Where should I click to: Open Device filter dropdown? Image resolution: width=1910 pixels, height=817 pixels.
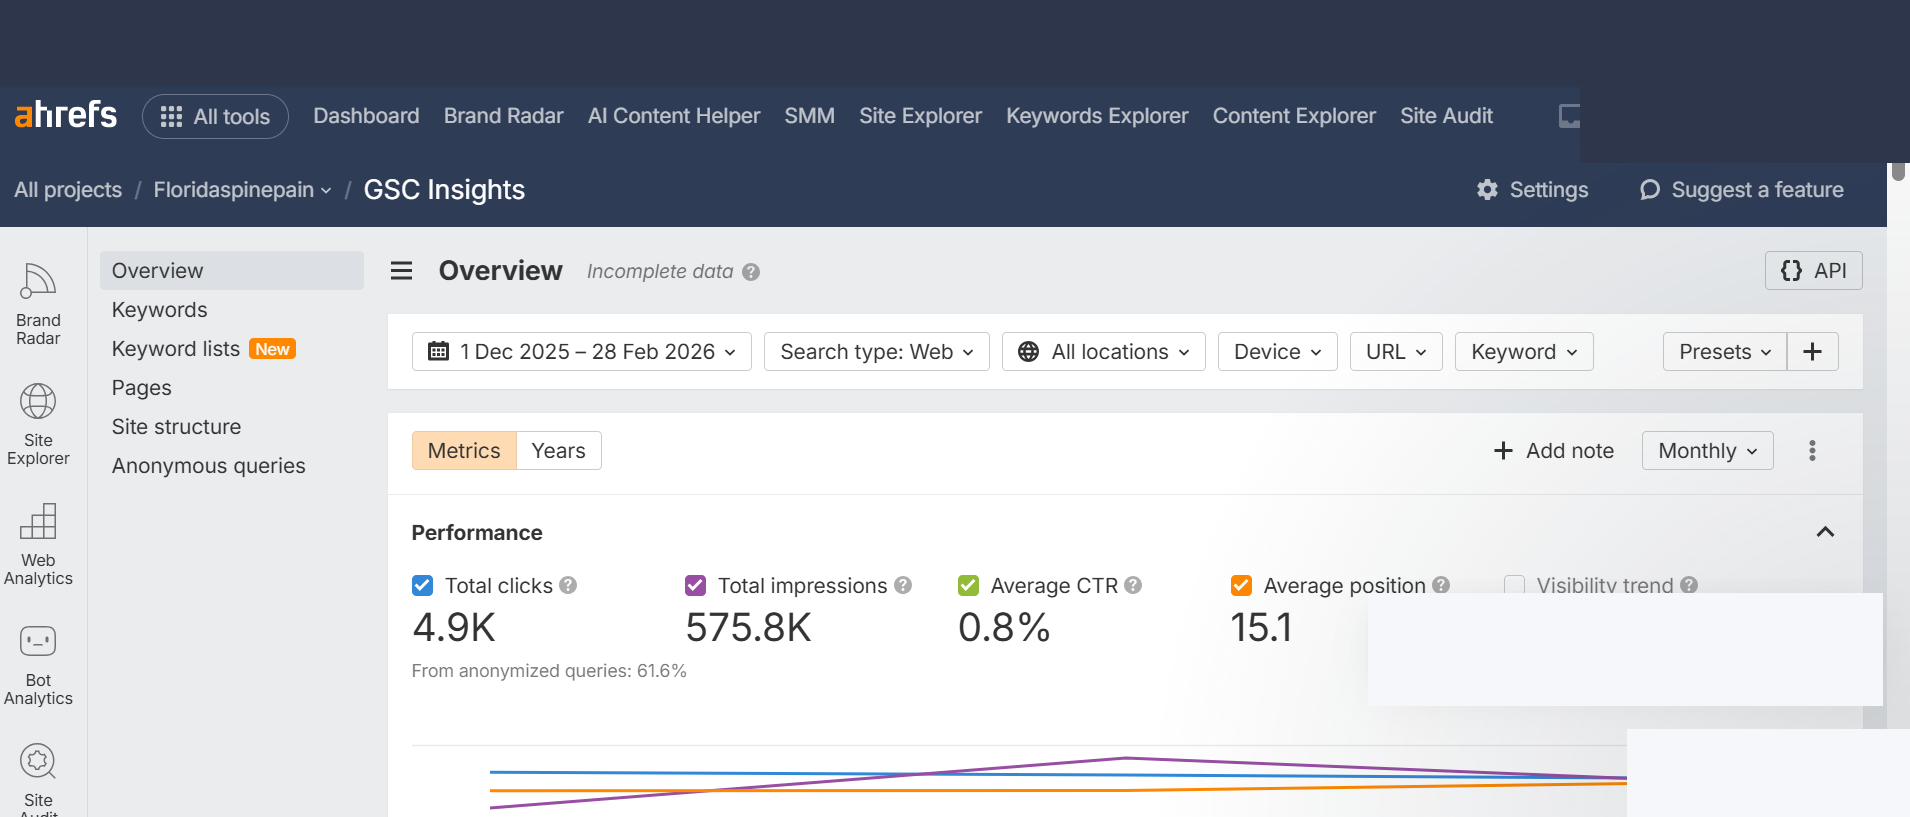[x=1278, y=352]
